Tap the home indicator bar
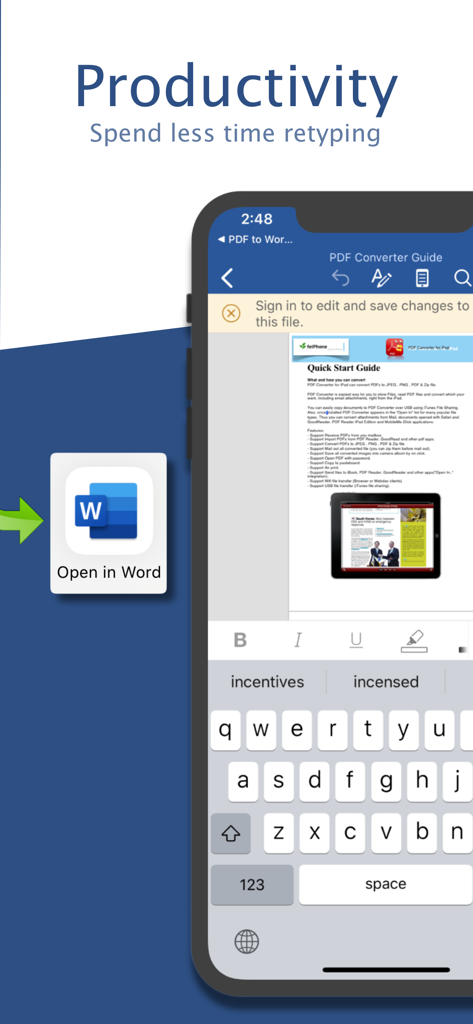The width and height of the screenshot is (473, 1024). point(386,970)
